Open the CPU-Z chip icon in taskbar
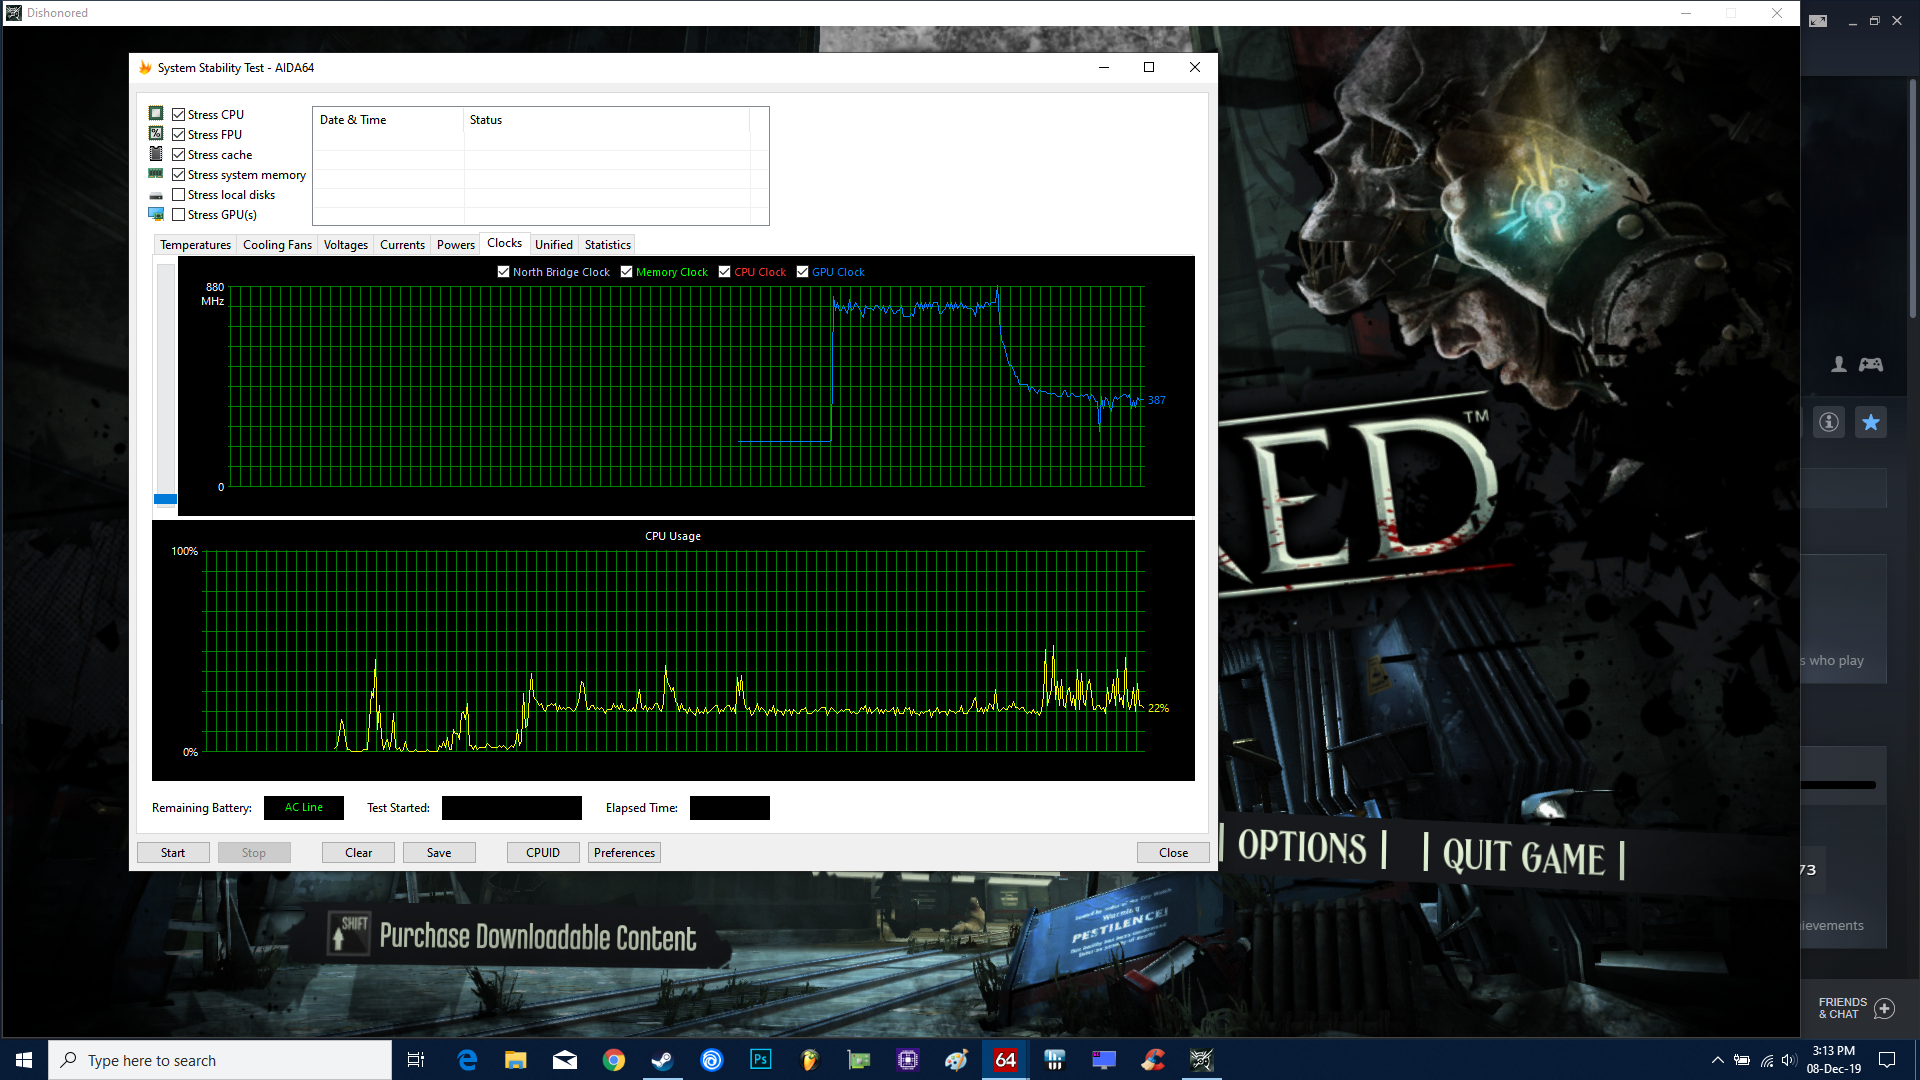1920x1080 pixels. pyautogui.click(x=908, y=1060)
